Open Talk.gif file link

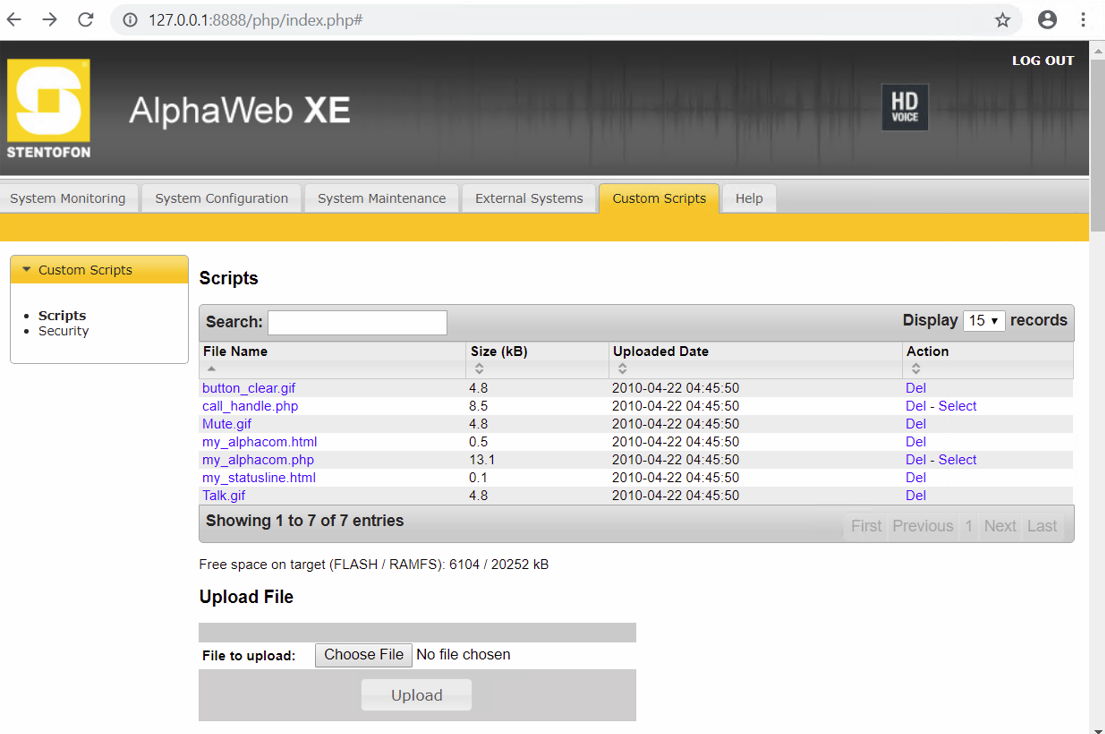point(223,495)
